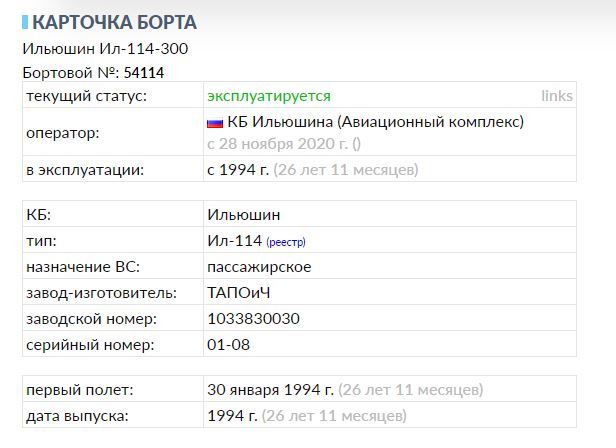Screen dimensions: 616x448
Task: Open the gray 'links' link
Action: coord(557,96)
